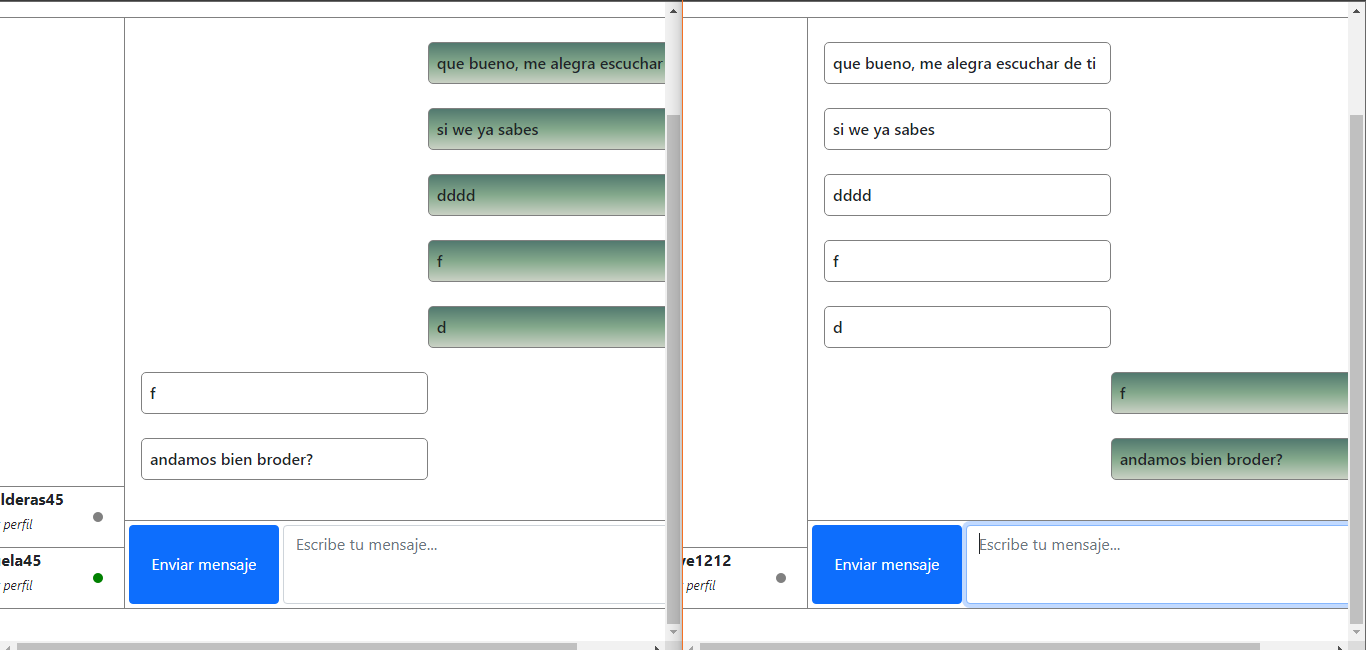The height and width of the screenshot is (650, 1366).
Task: Click the green 'si we ya sabes' message
Action: (547, 129)
